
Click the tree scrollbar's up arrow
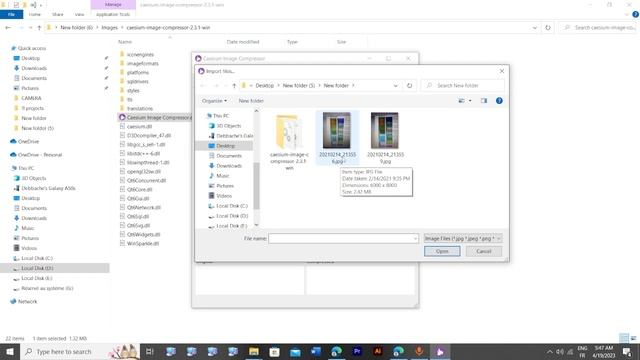click(256, 111)
